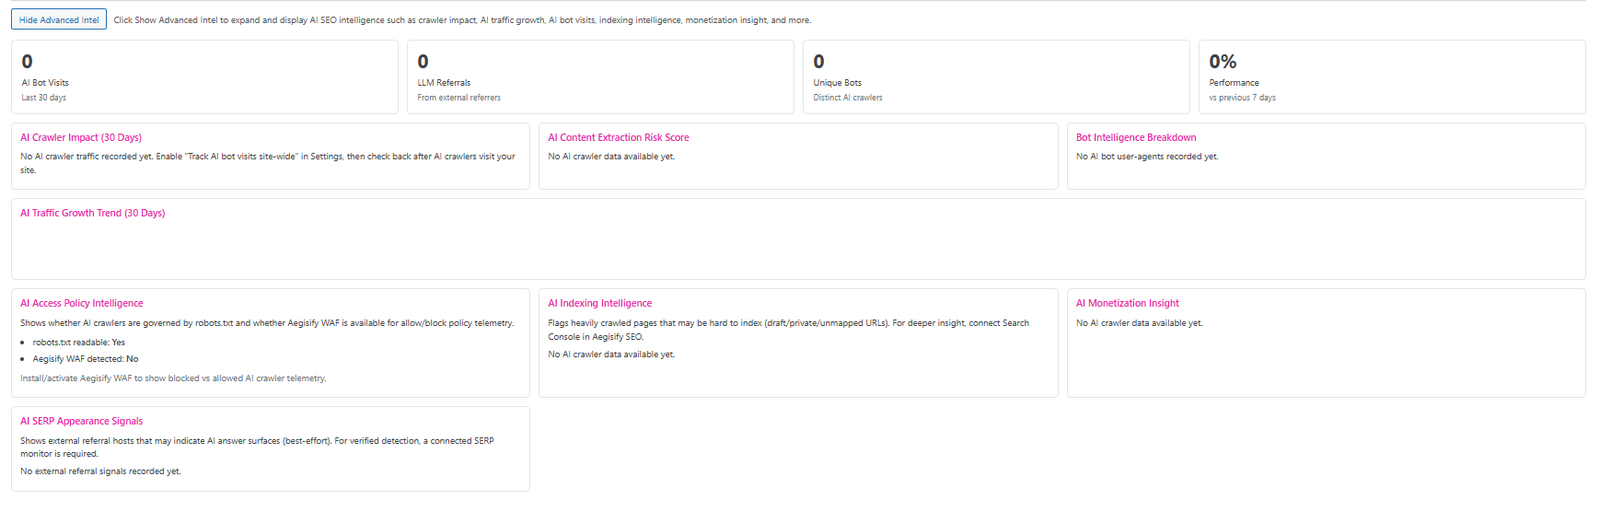Click the Install/activate Aegisify WAF note

(x=173, y=379)
